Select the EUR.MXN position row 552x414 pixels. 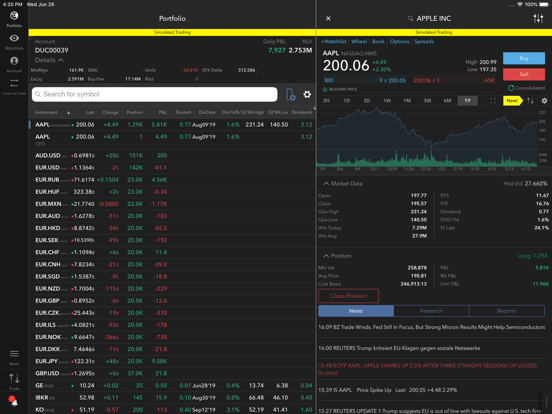(x=172, y=204)
